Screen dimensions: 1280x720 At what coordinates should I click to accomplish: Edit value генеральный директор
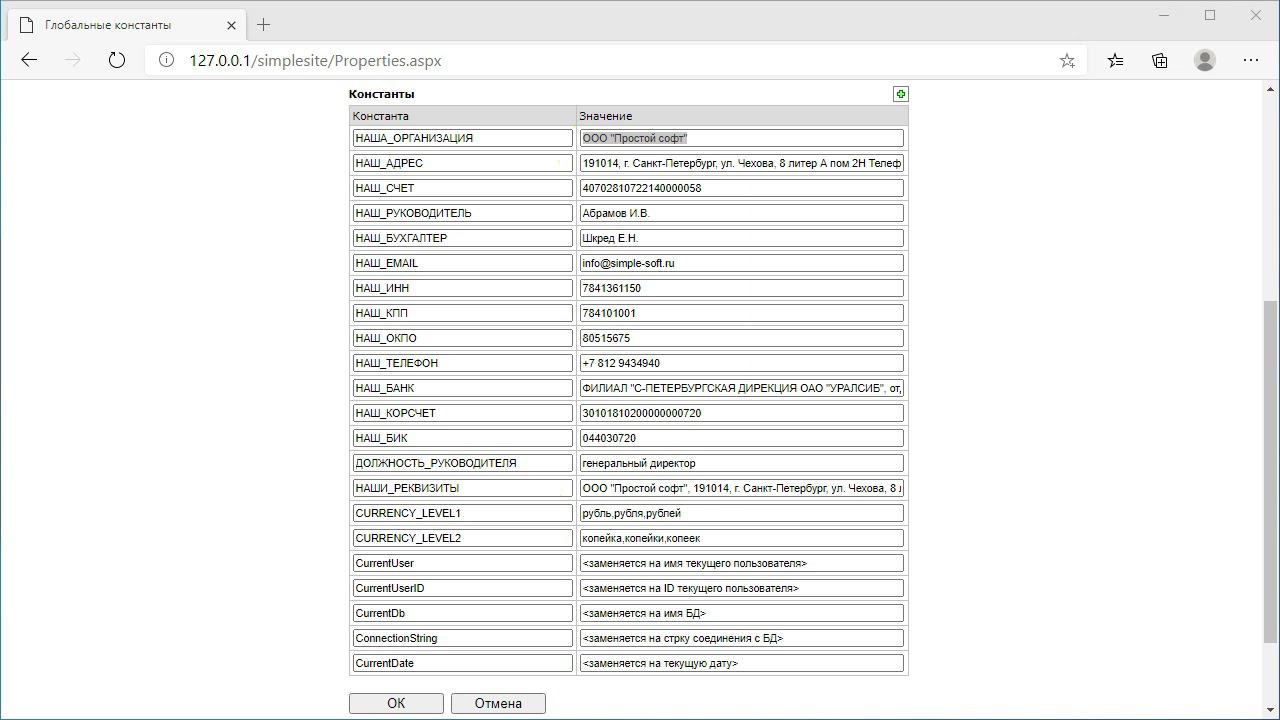(x=741, y=463)
